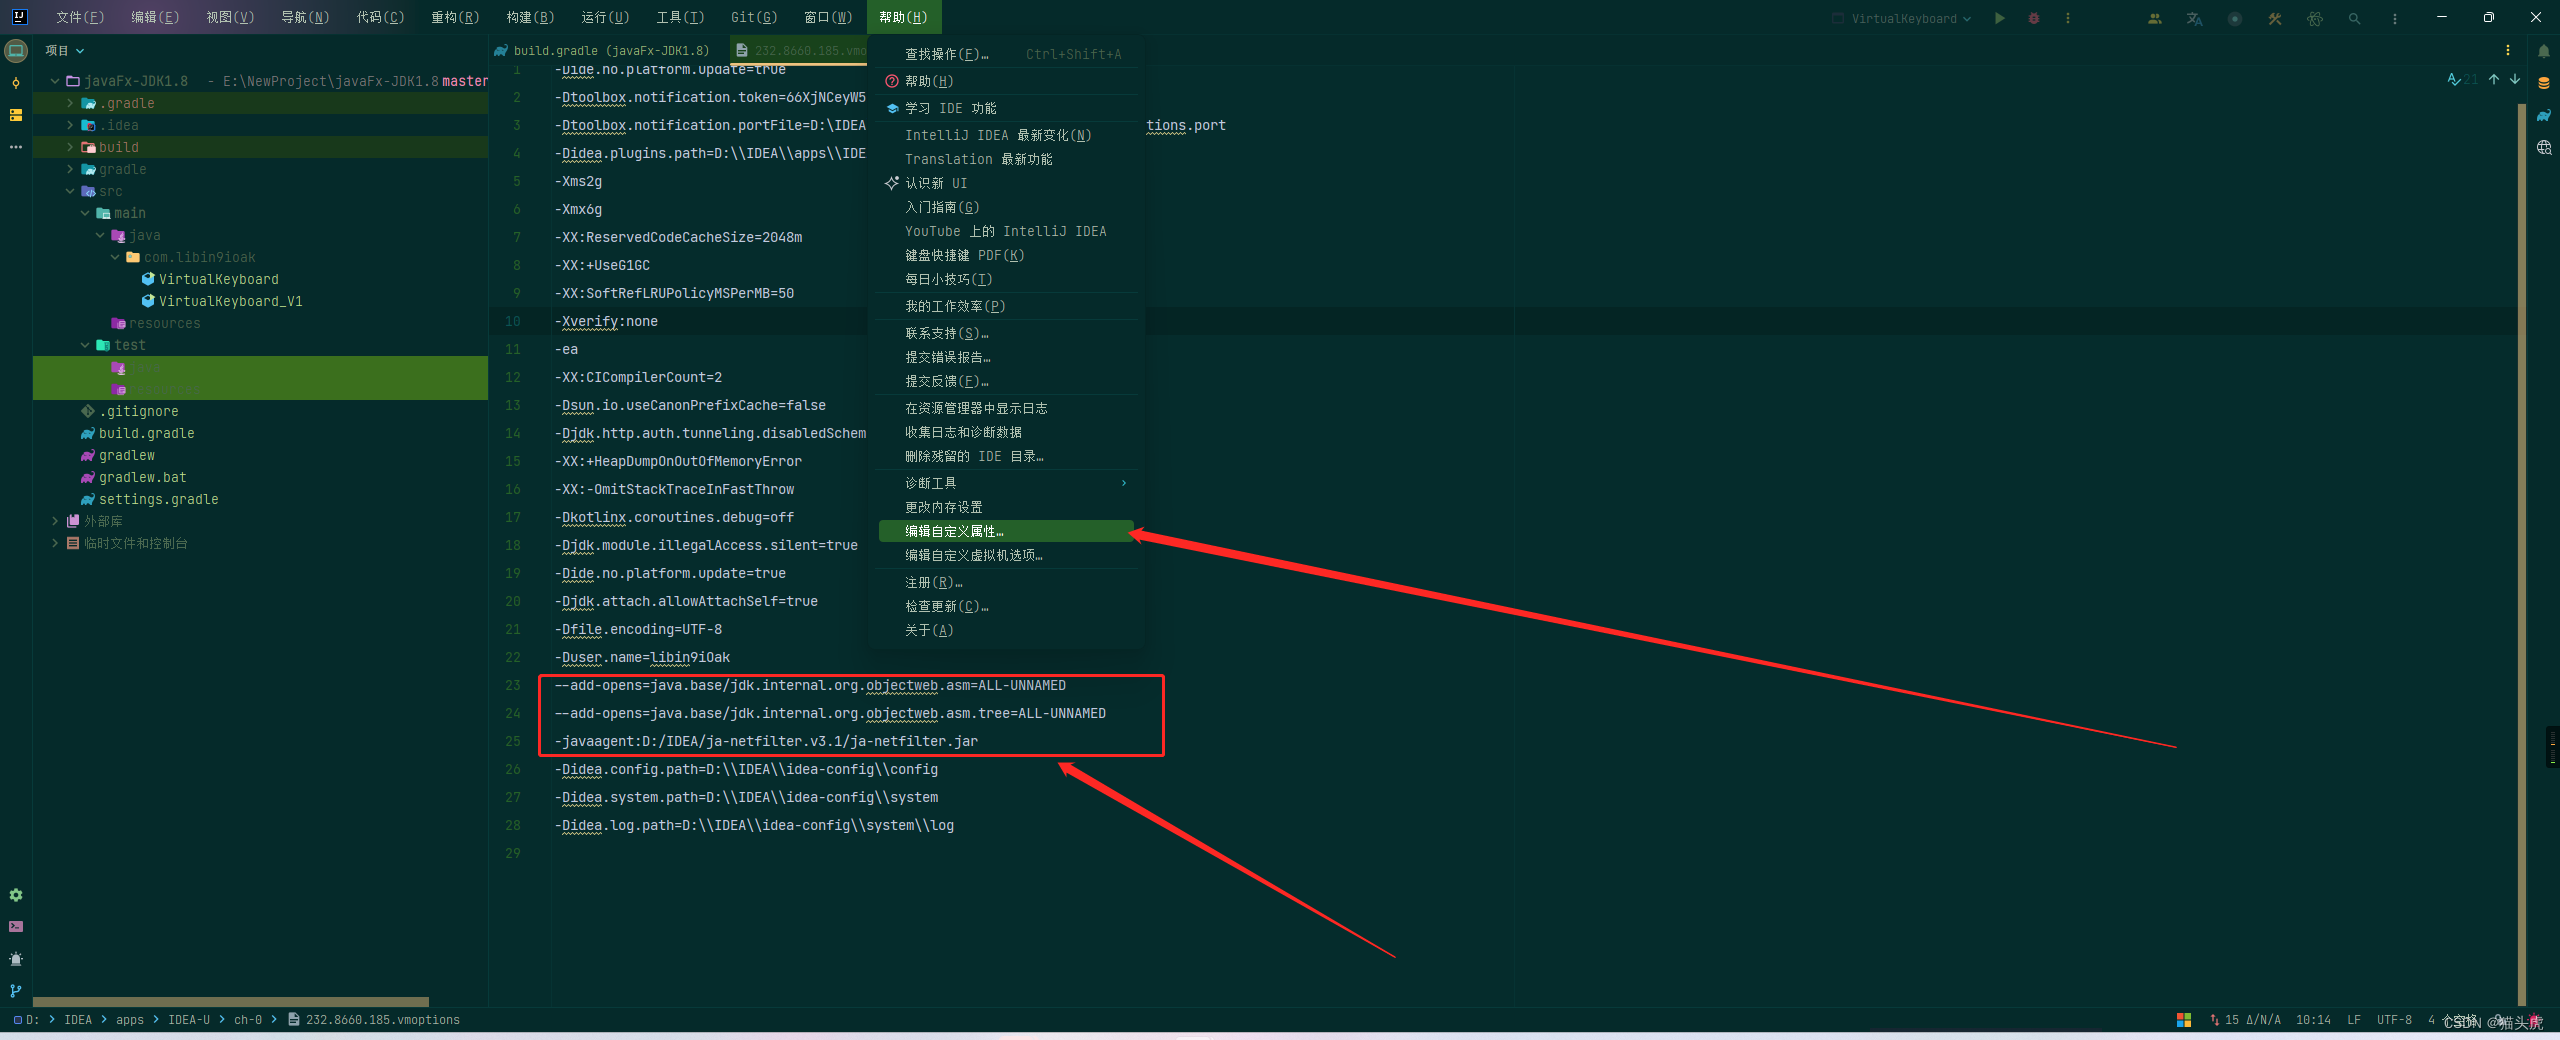Click the apps breadcrumb in status bar

pos(130,1020)
